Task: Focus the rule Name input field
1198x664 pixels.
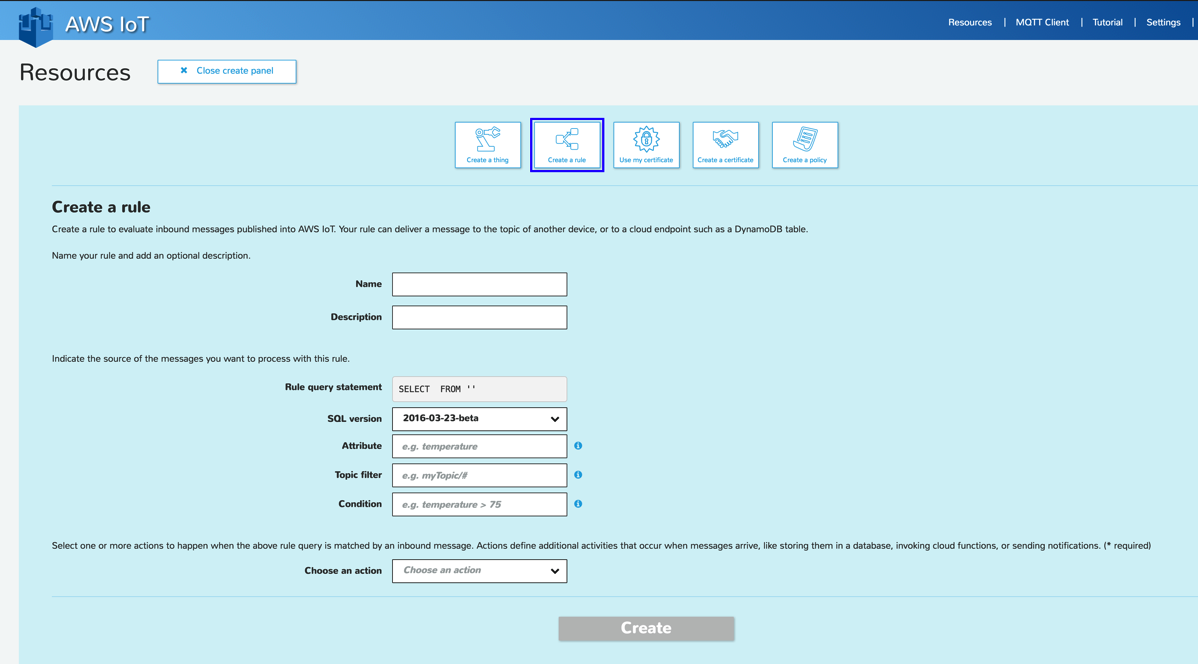Action: click(480, 284)
